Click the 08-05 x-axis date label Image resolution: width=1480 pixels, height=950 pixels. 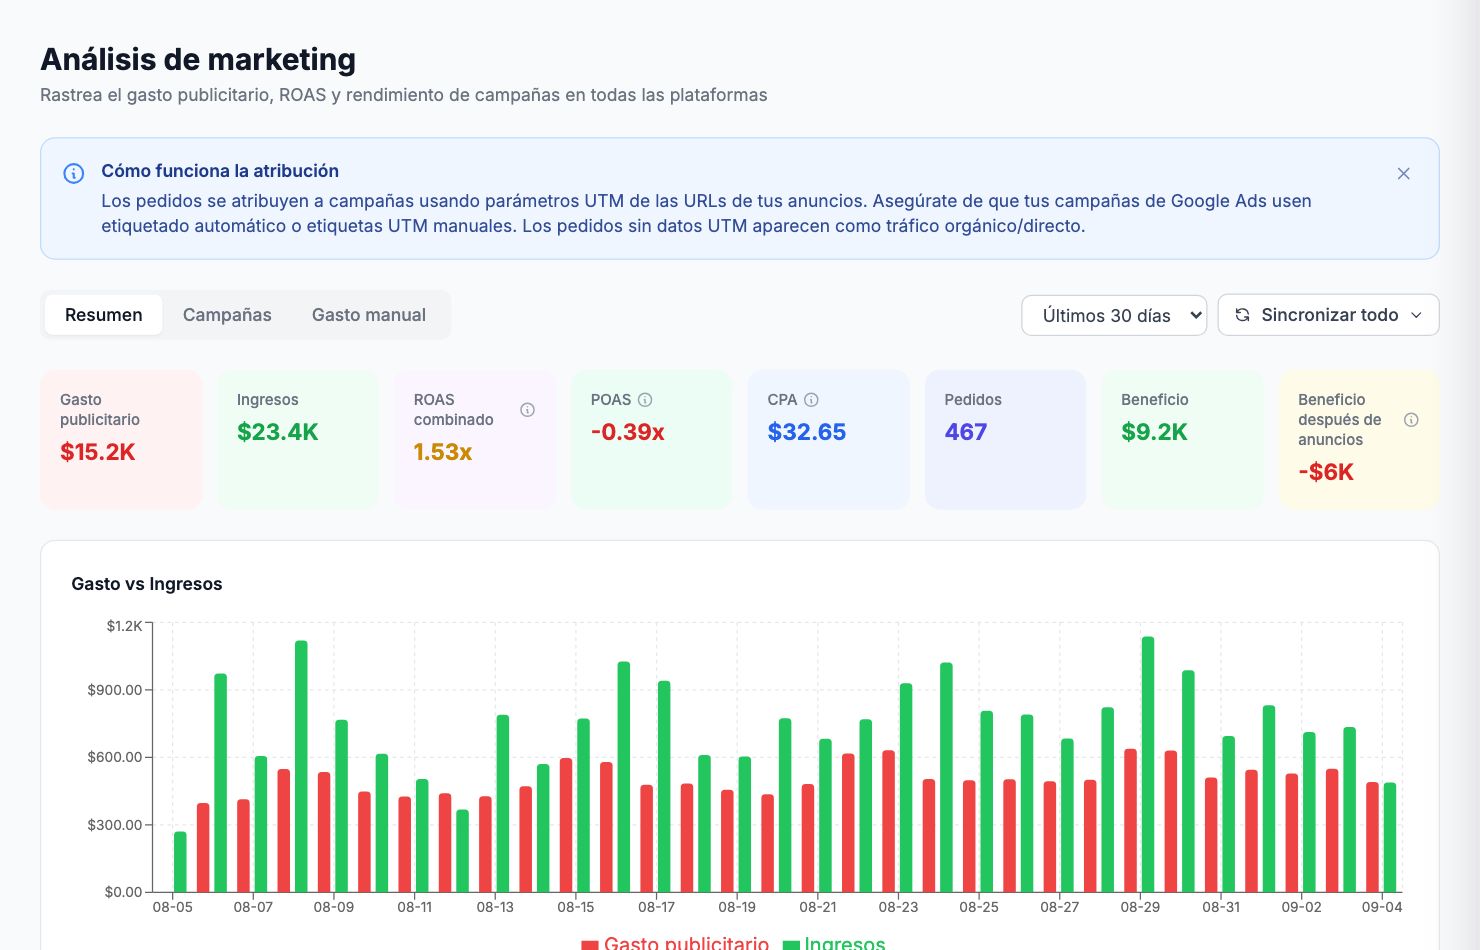pos(173,907)
